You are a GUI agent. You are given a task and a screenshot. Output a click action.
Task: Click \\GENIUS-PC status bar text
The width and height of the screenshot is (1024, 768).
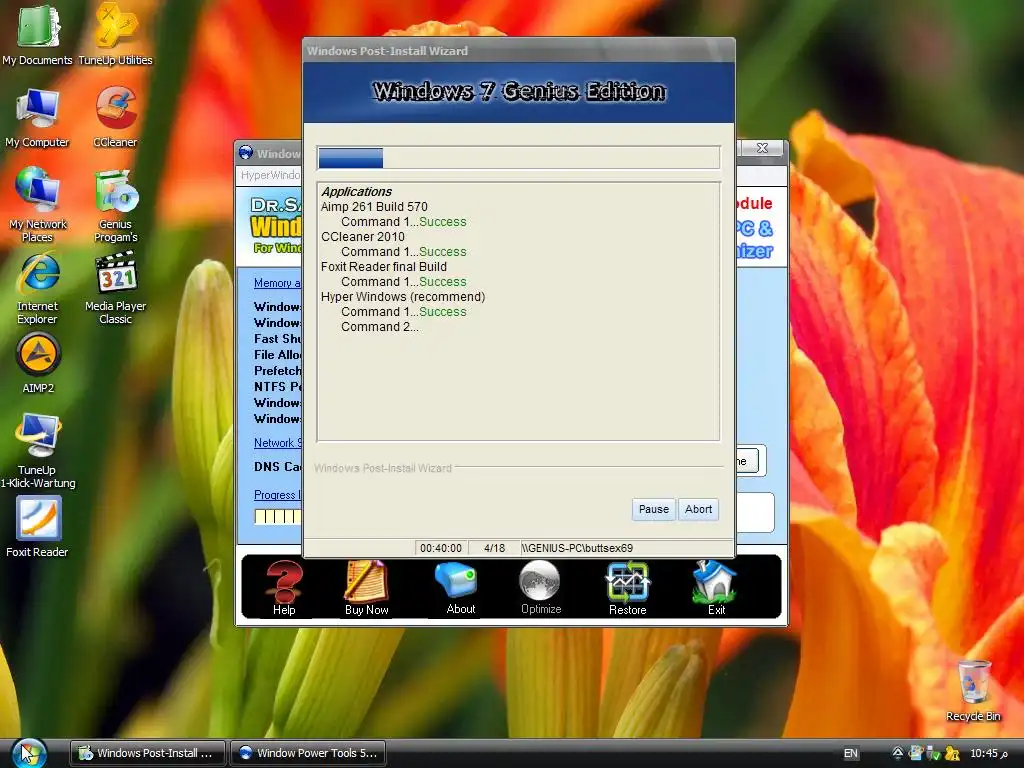(577, 548)
